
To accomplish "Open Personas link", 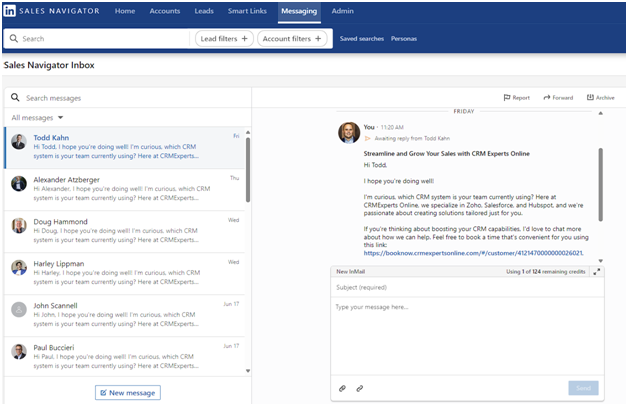I will tap(404, 39).
